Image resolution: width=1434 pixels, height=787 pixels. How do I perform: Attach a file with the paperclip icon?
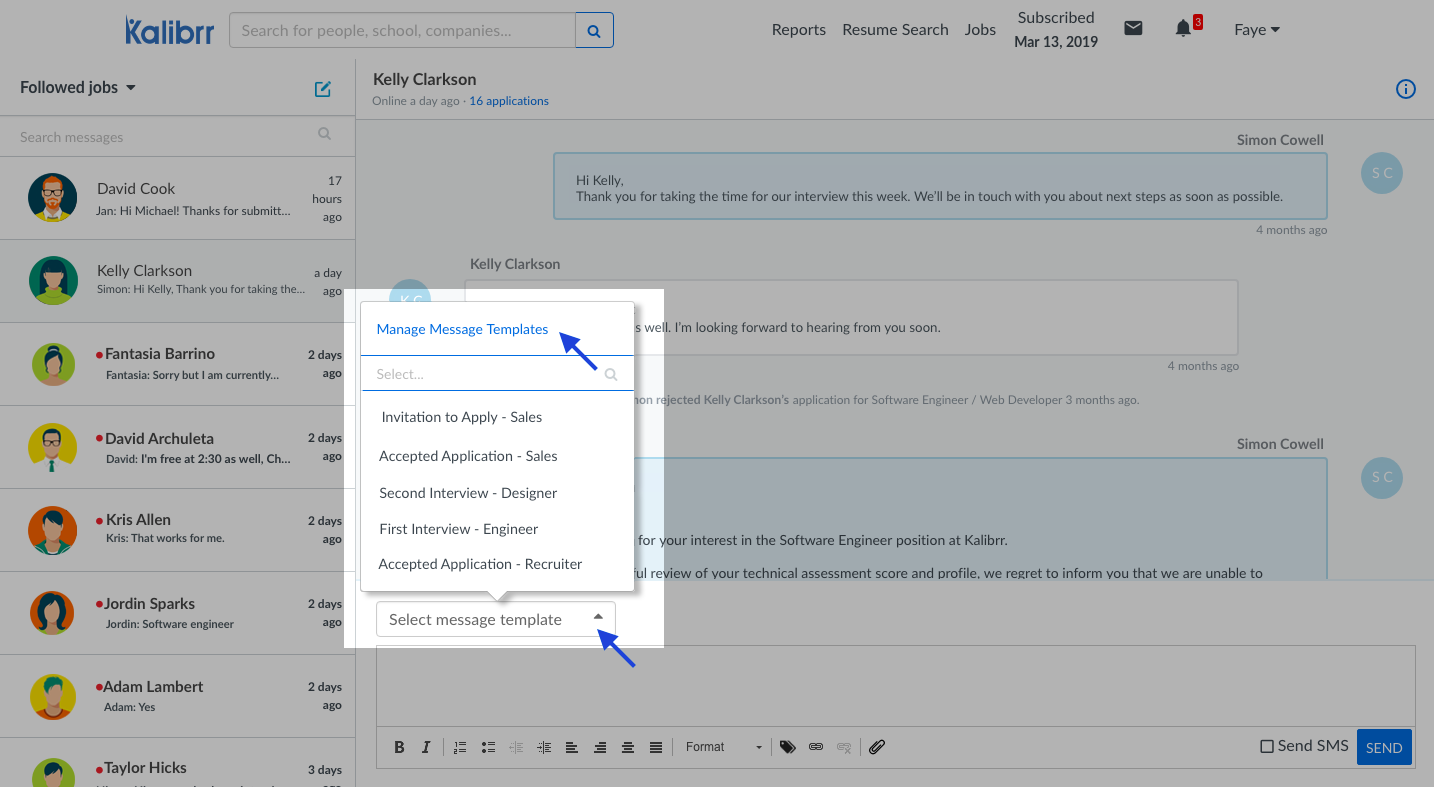point(877,746)
